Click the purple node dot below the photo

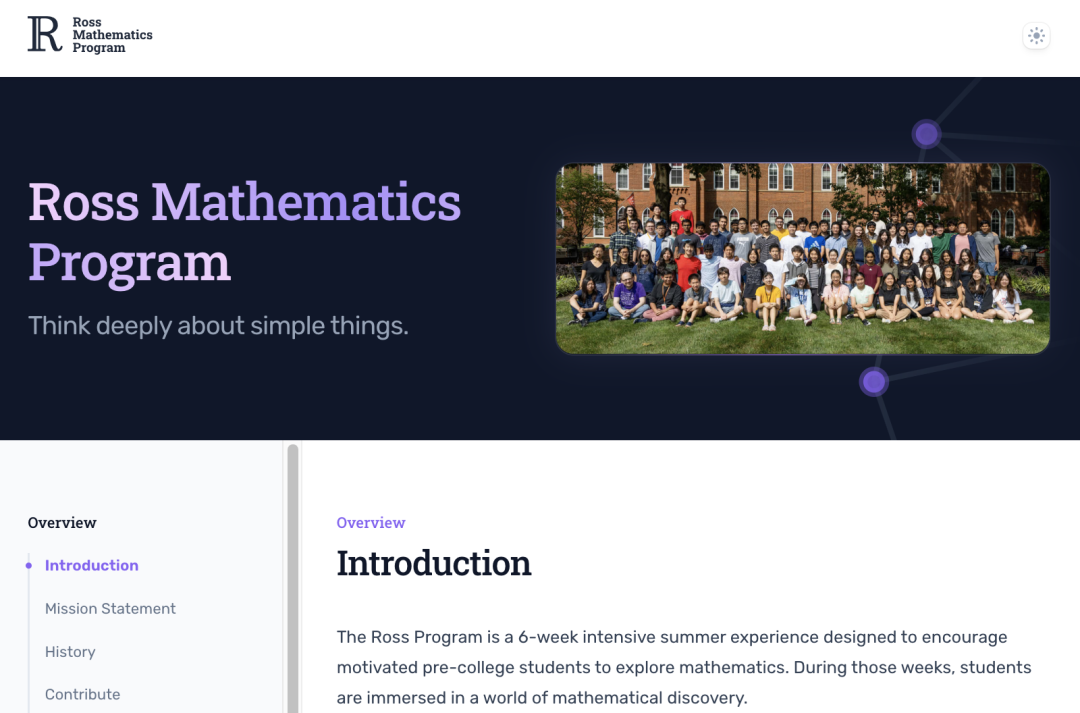(874, 382)
